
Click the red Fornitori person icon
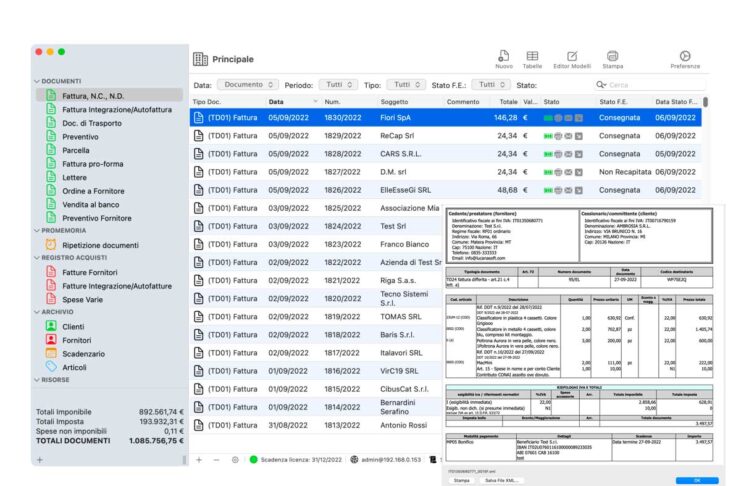[51, 339]
